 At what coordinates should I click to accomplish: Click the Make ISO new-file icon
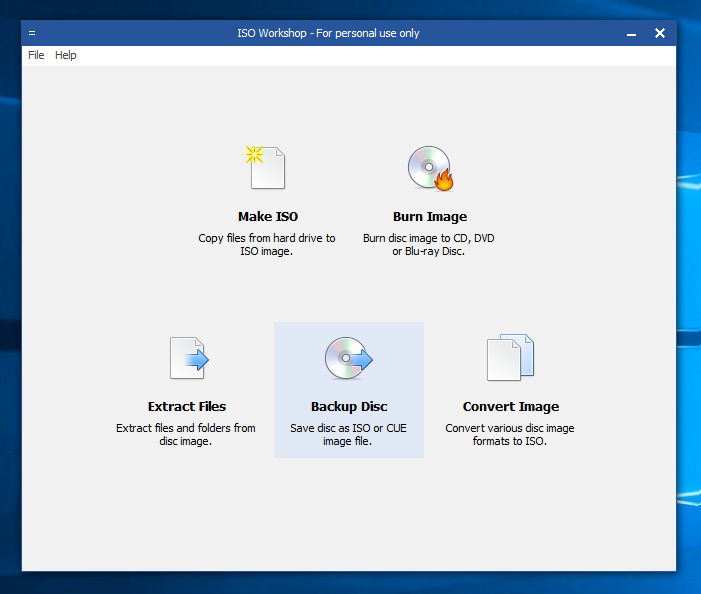(266, 168)
